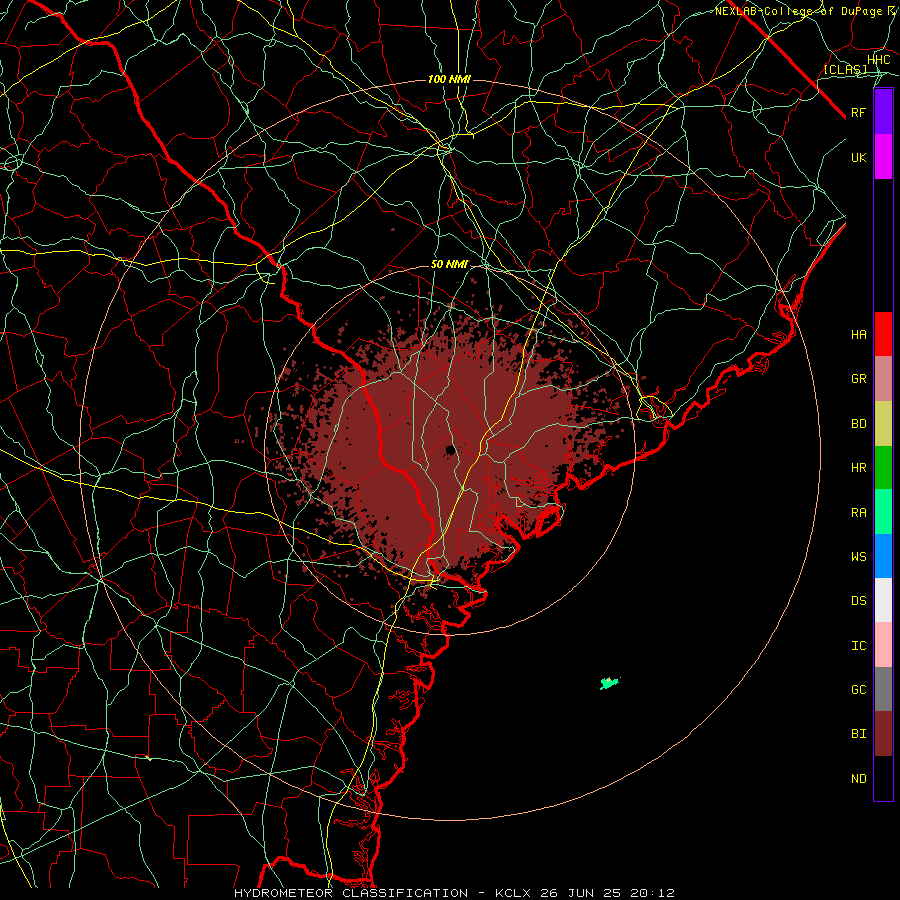Click the black radar site dot at echo center

451,449
